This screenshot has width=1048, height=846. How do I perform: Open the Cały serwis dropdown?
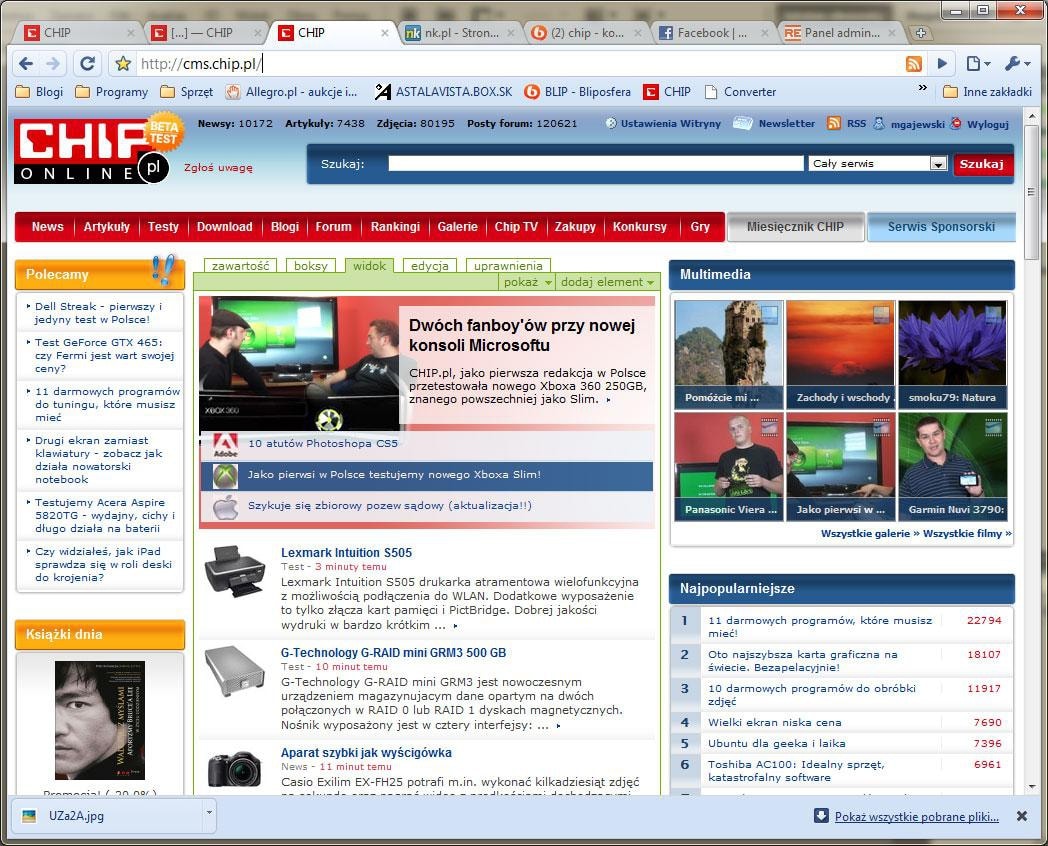point(878,164)
